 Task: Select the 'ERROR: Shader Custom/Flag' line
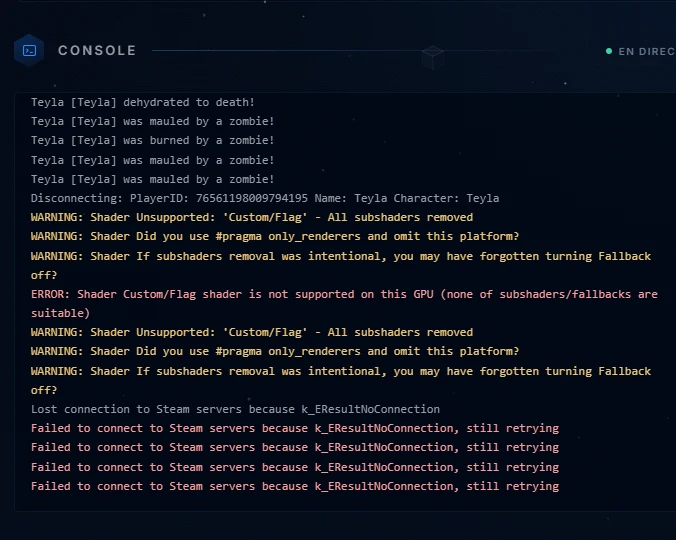344,303
